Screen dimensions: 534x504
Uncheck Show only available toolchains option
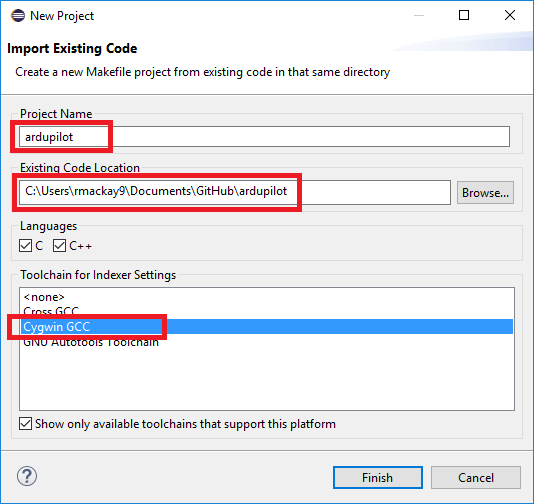[26, 424]
